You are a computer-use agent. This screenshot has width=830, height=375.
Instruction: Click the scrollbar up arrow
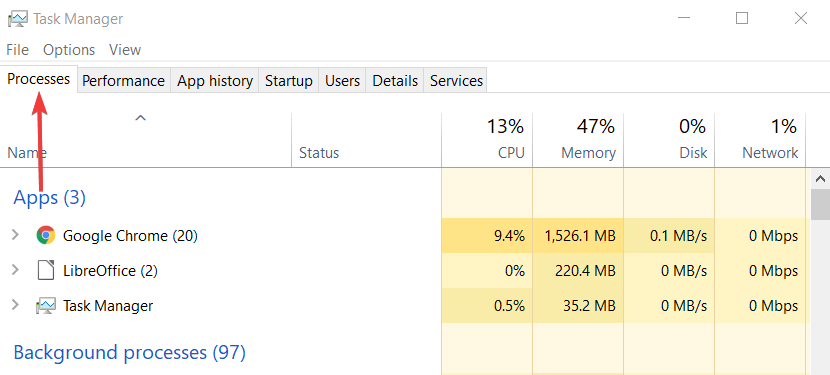tap(821, 179)
